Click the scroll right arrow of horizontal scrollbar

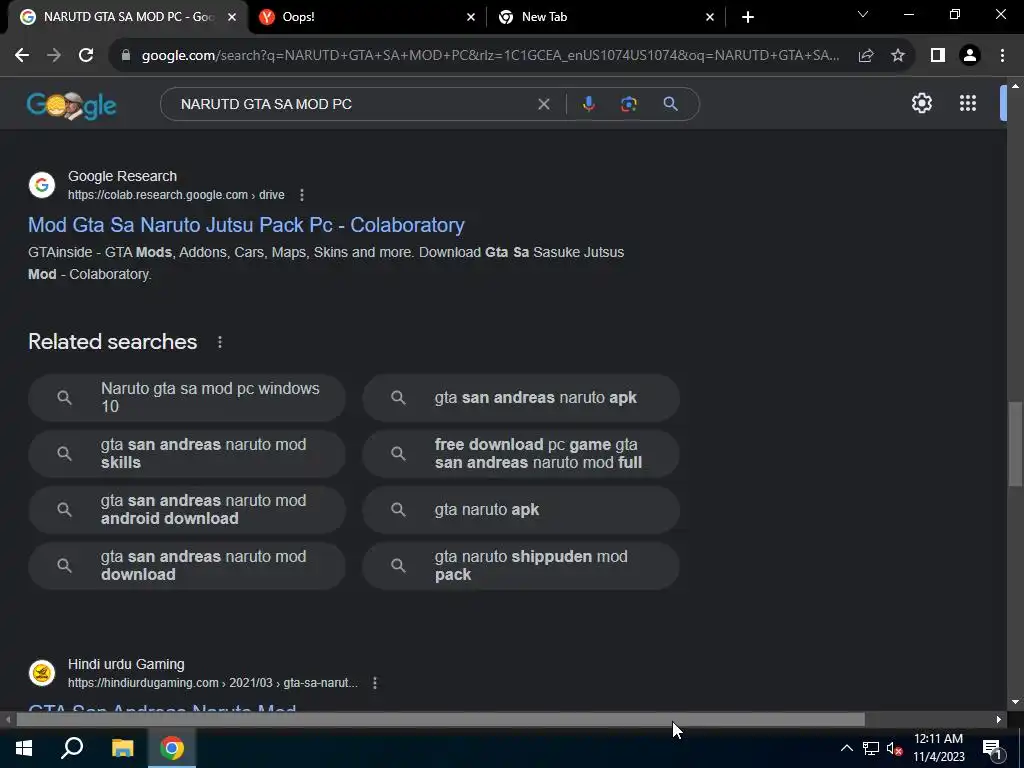coord(999,720)
